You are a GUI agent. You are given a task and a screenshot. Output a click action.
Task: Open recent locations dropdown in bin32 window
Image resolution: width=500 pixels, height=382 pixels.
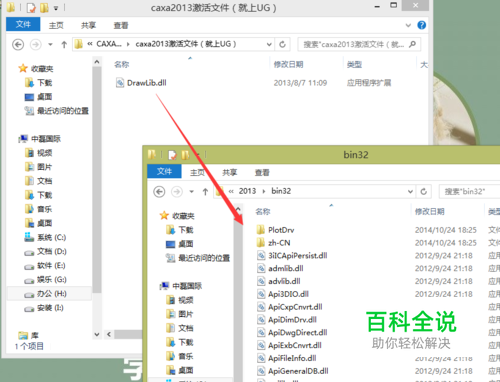pos(191,192)
